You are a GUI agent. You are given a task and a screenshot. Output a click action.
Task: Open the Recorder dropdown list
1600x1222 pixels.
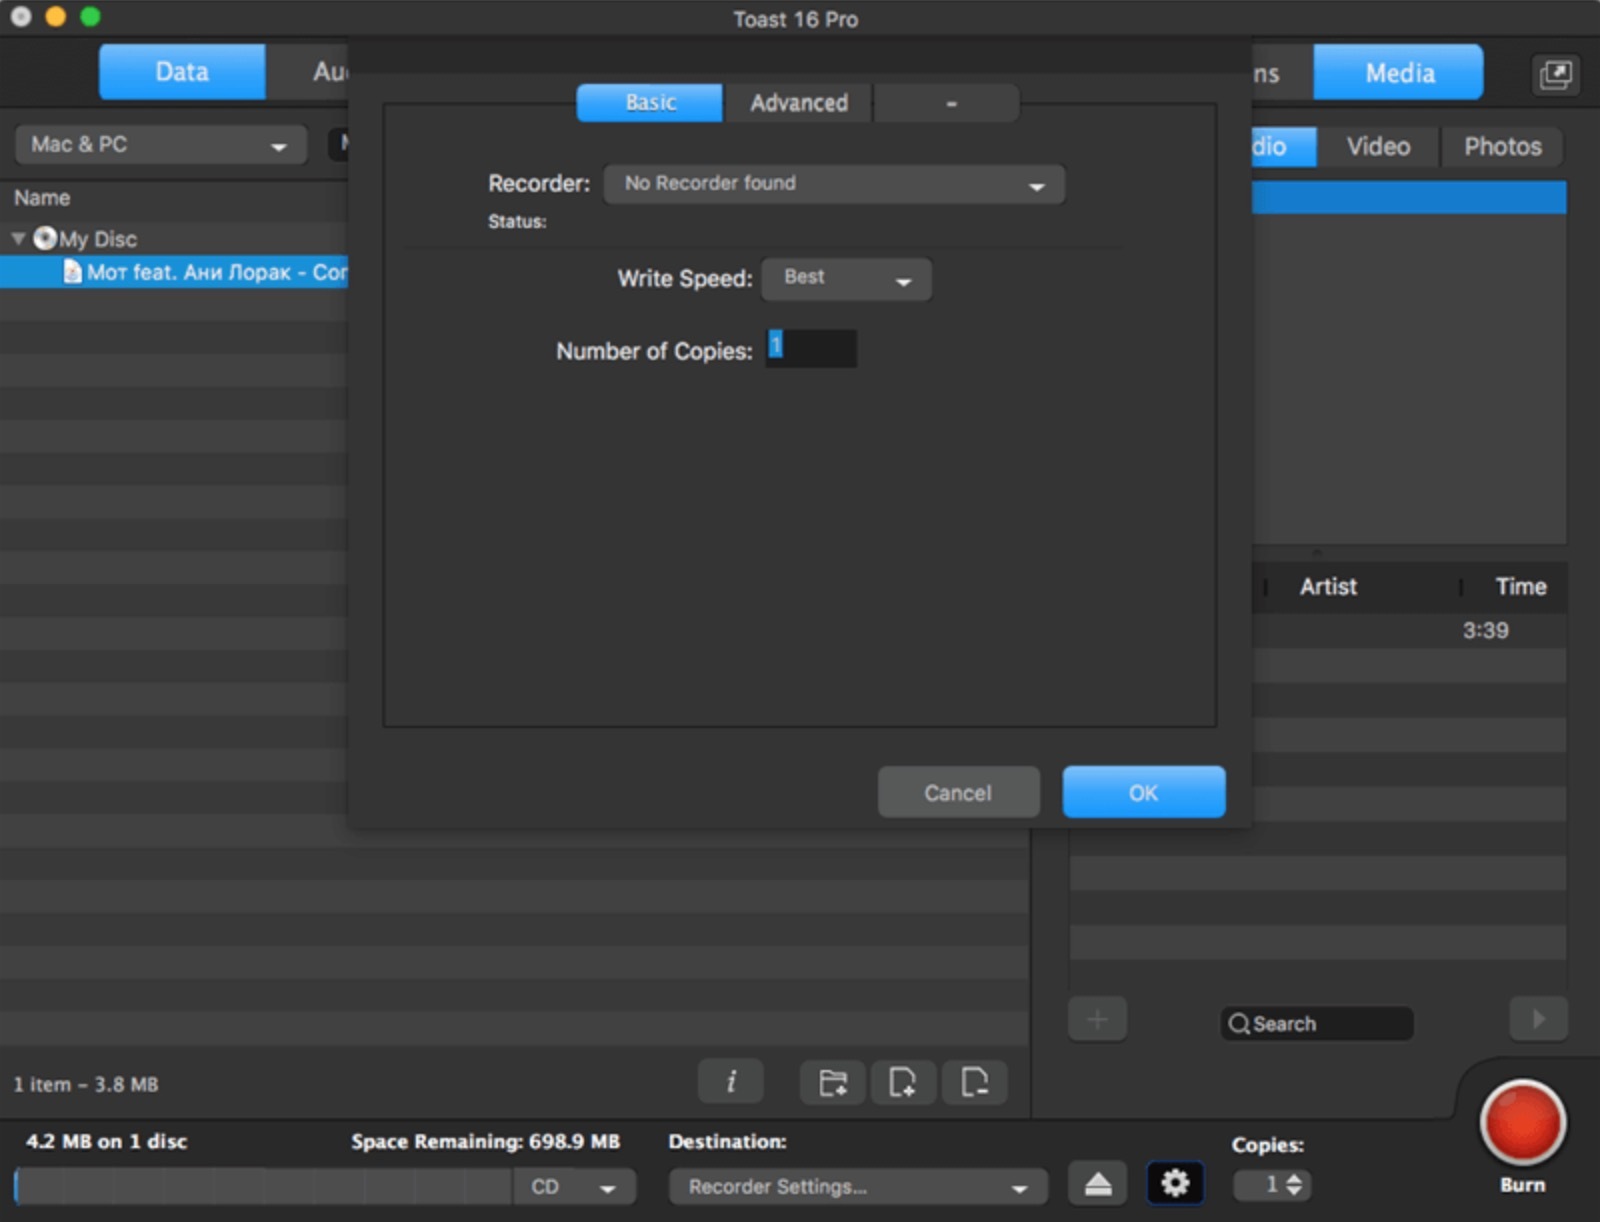(834, 184)
